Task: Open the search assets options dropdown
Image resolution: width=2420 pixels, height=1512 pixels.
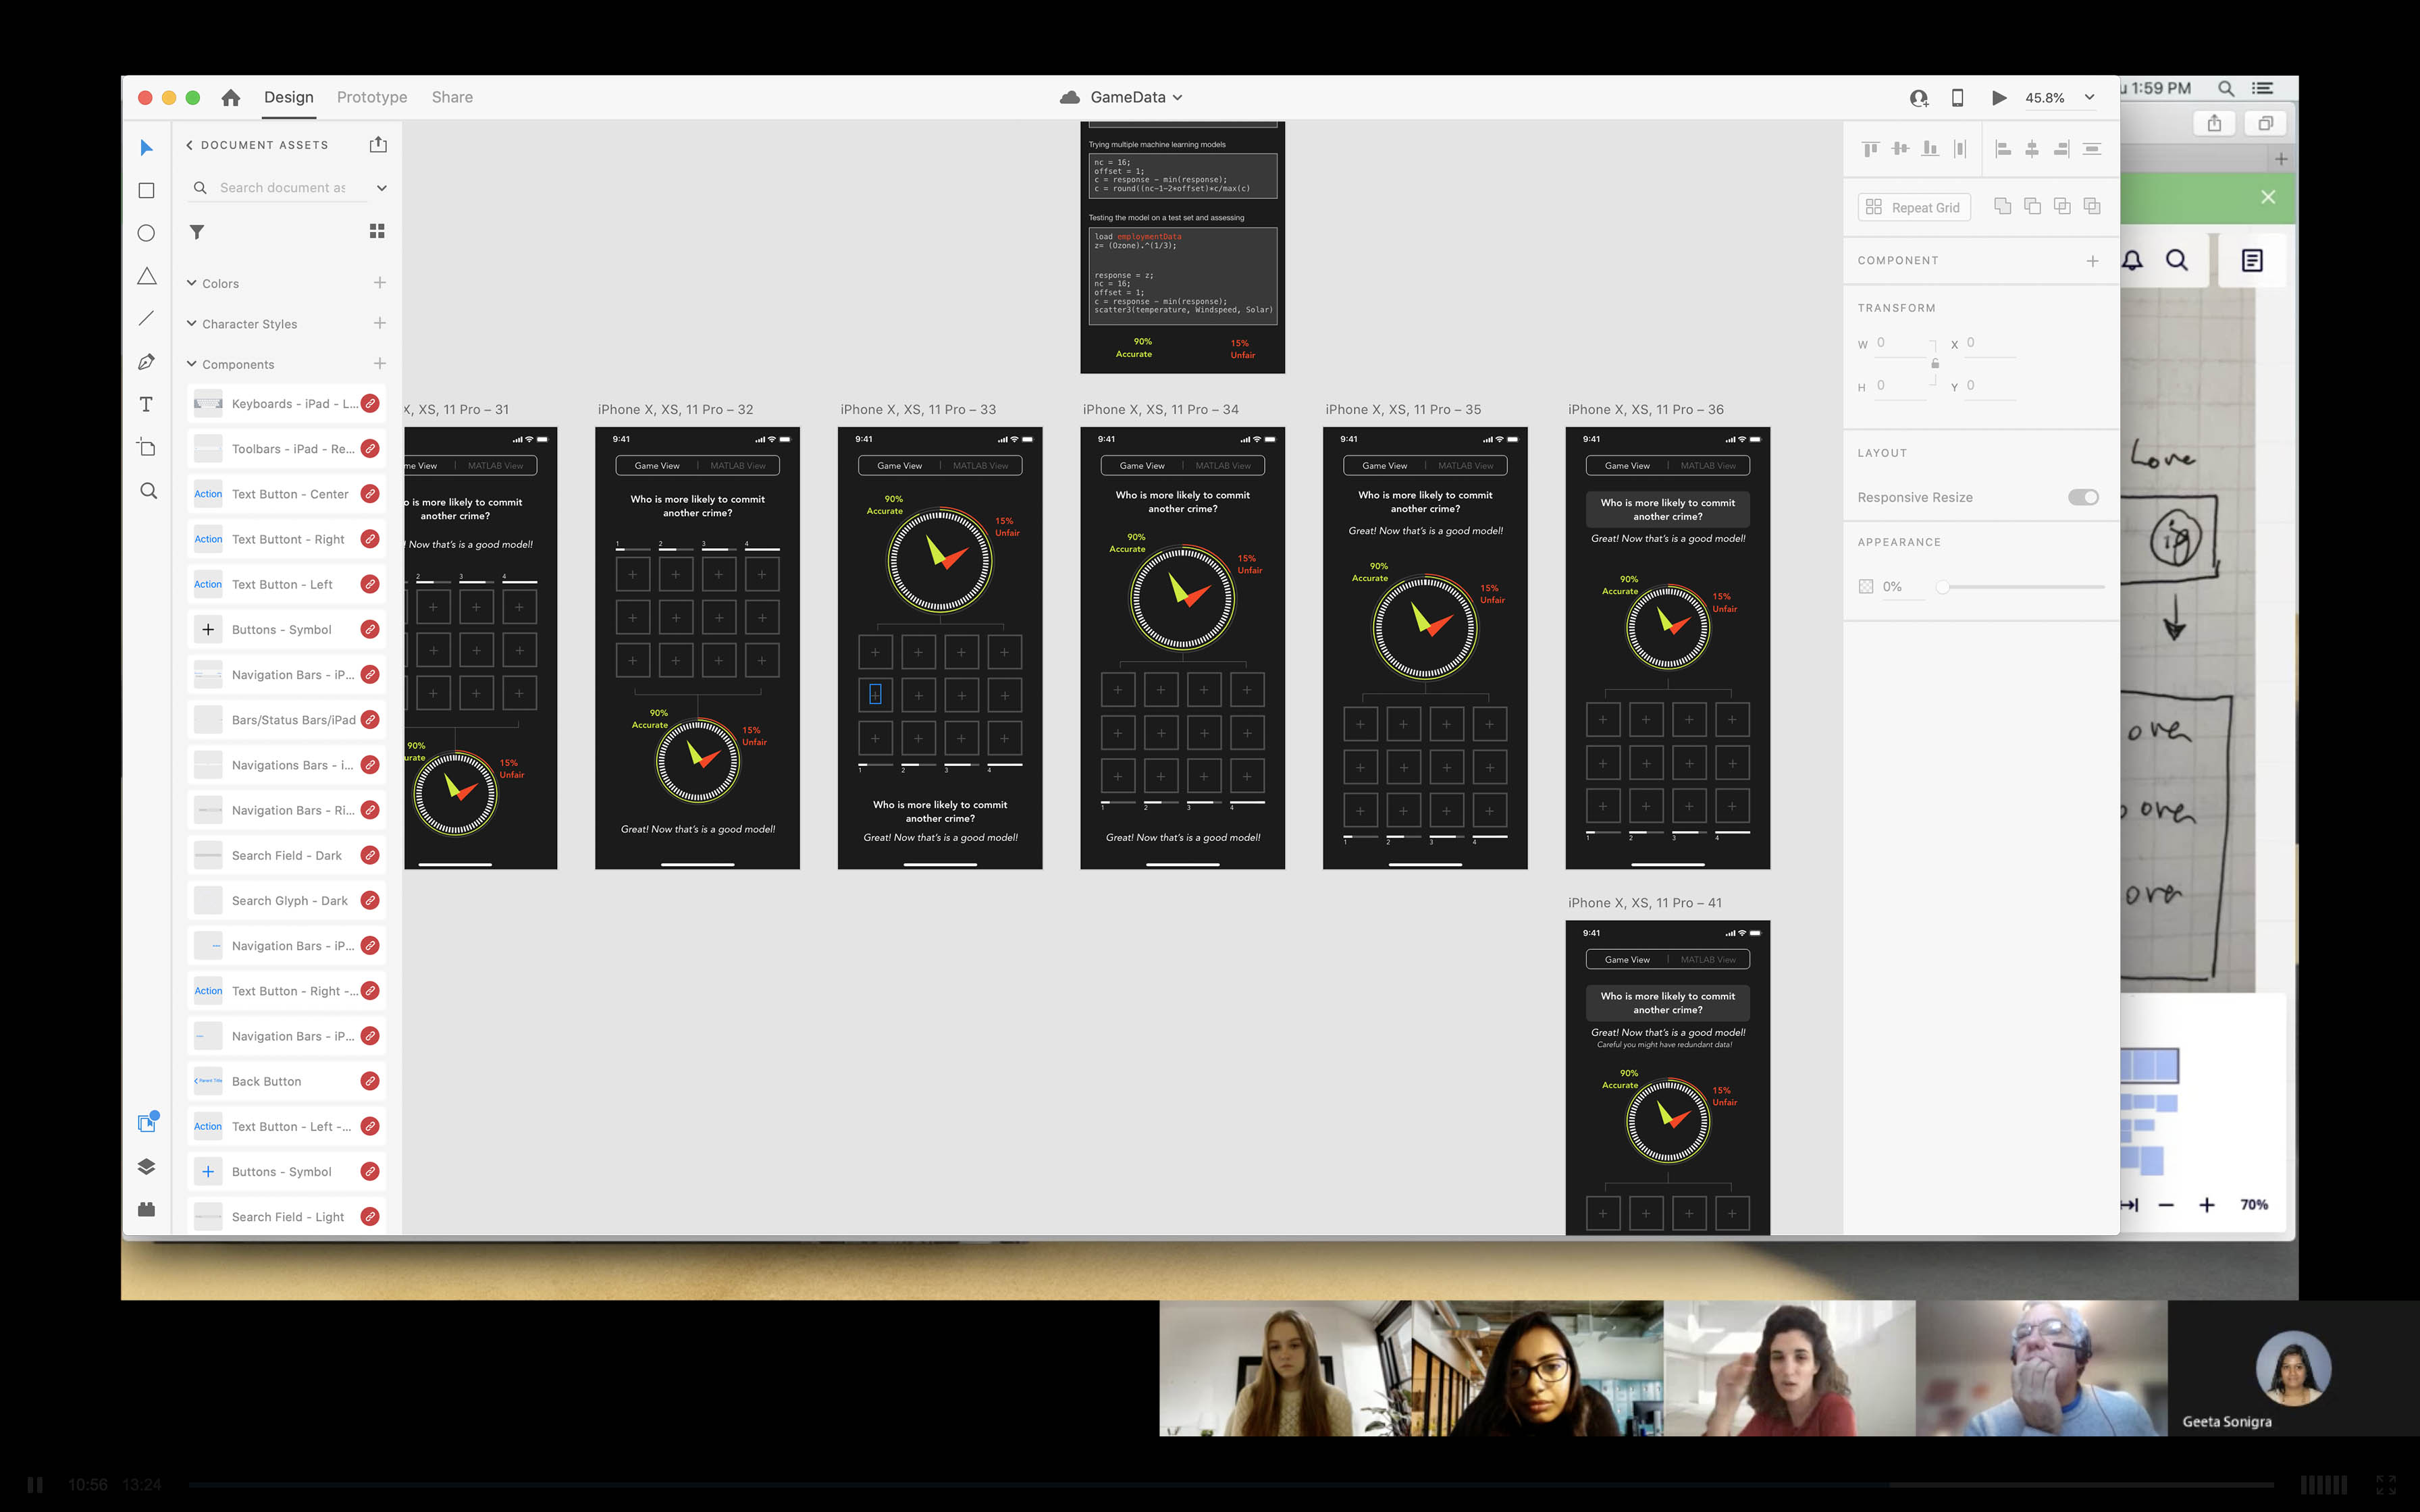Action: coord(381,188)
